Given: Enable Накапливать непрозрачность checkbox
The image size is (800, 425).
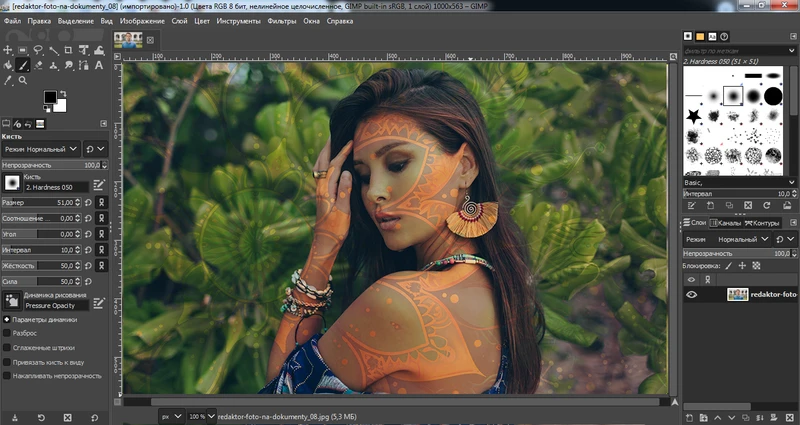Looking at the screenshot, I should 7,376.
